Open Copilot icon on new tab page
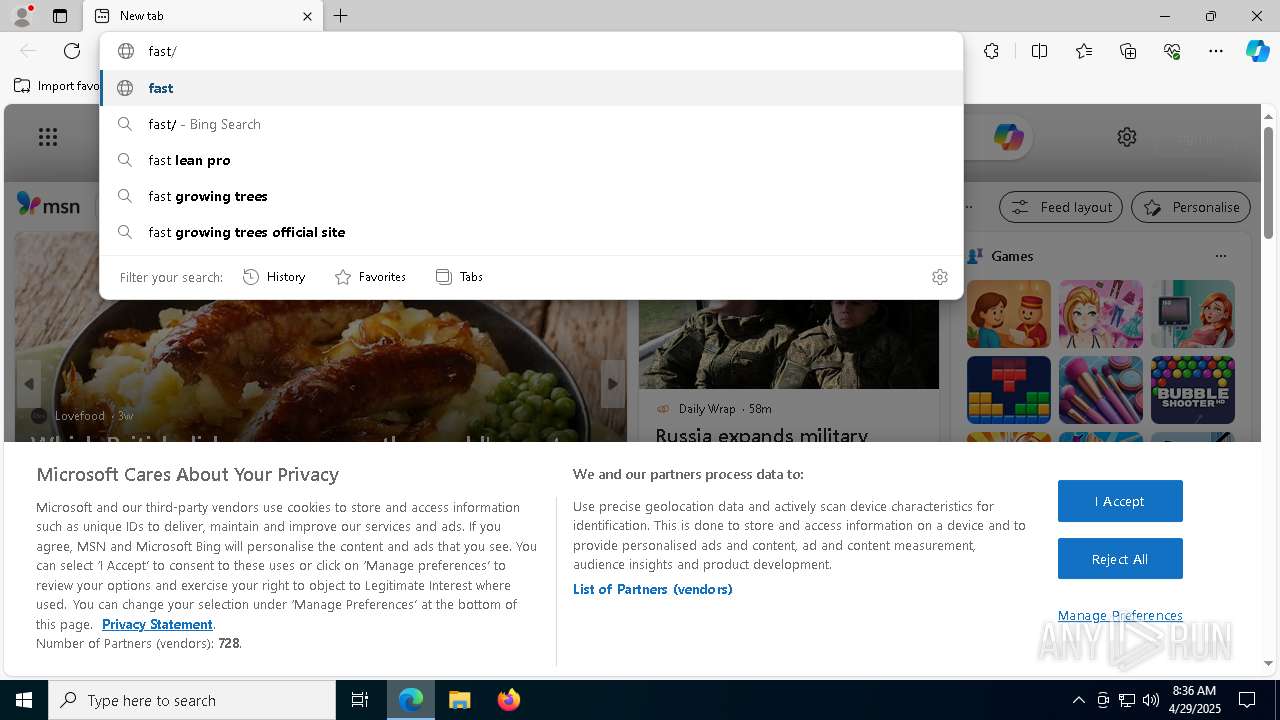 (1008, 137)
